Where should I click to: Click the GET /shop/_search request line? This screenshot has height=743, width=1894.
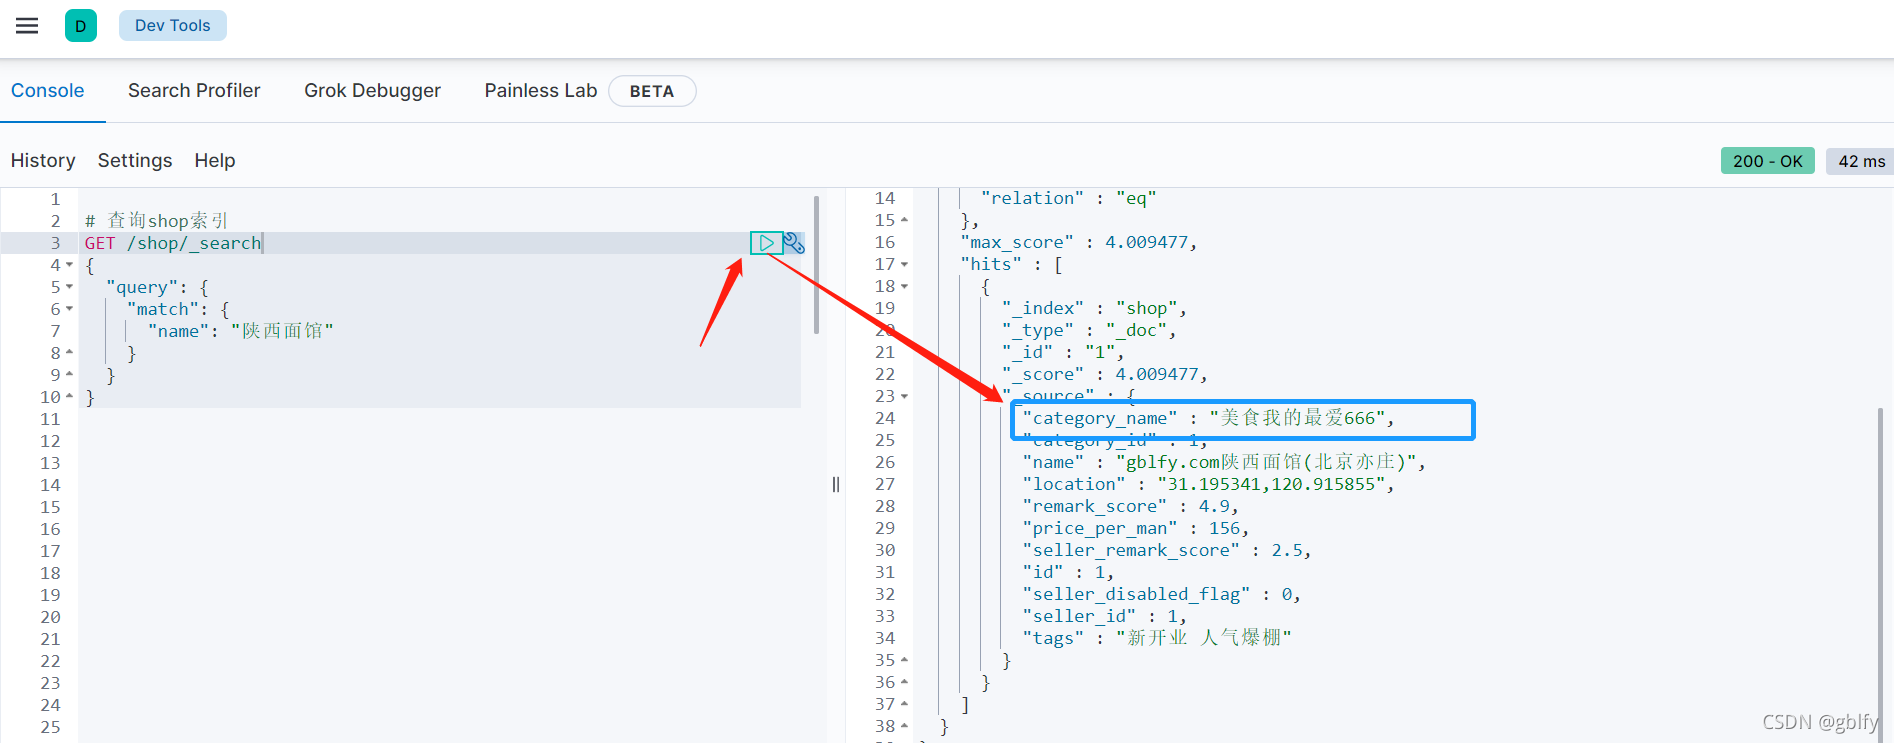pyautogui.click(x=173, y=243)
